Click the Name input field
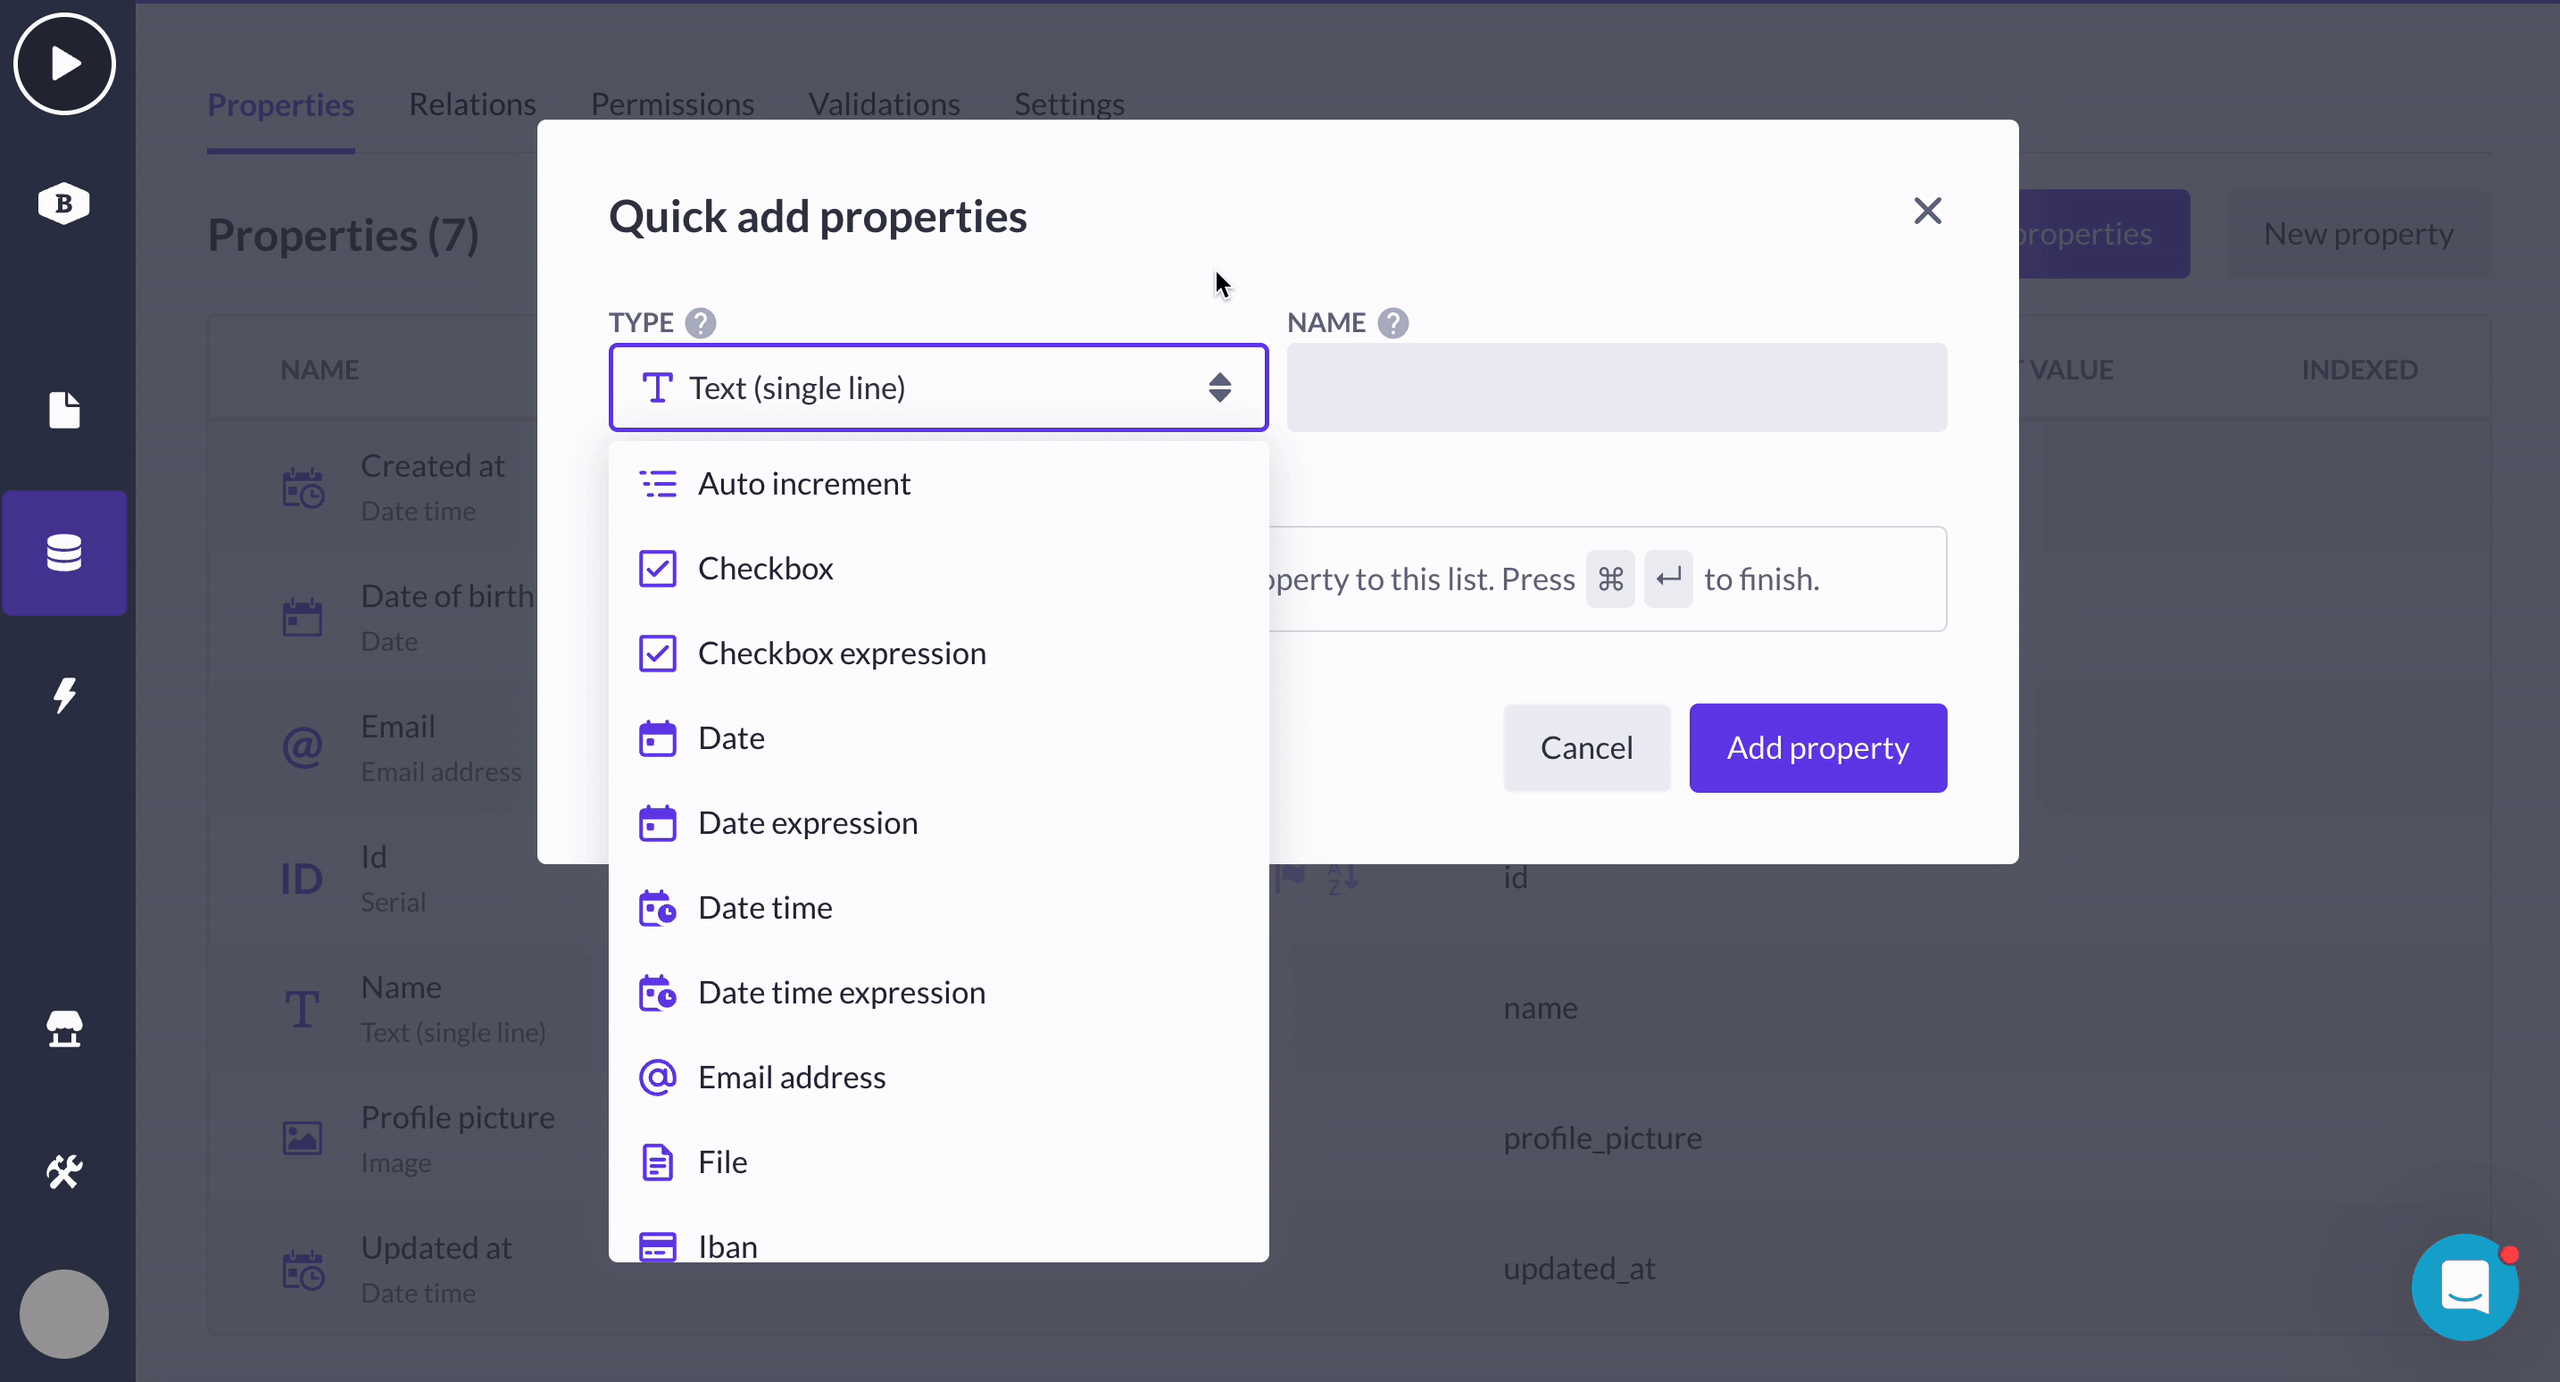The height and width of the screenshot is (1382, 2560). point(1616,388)
